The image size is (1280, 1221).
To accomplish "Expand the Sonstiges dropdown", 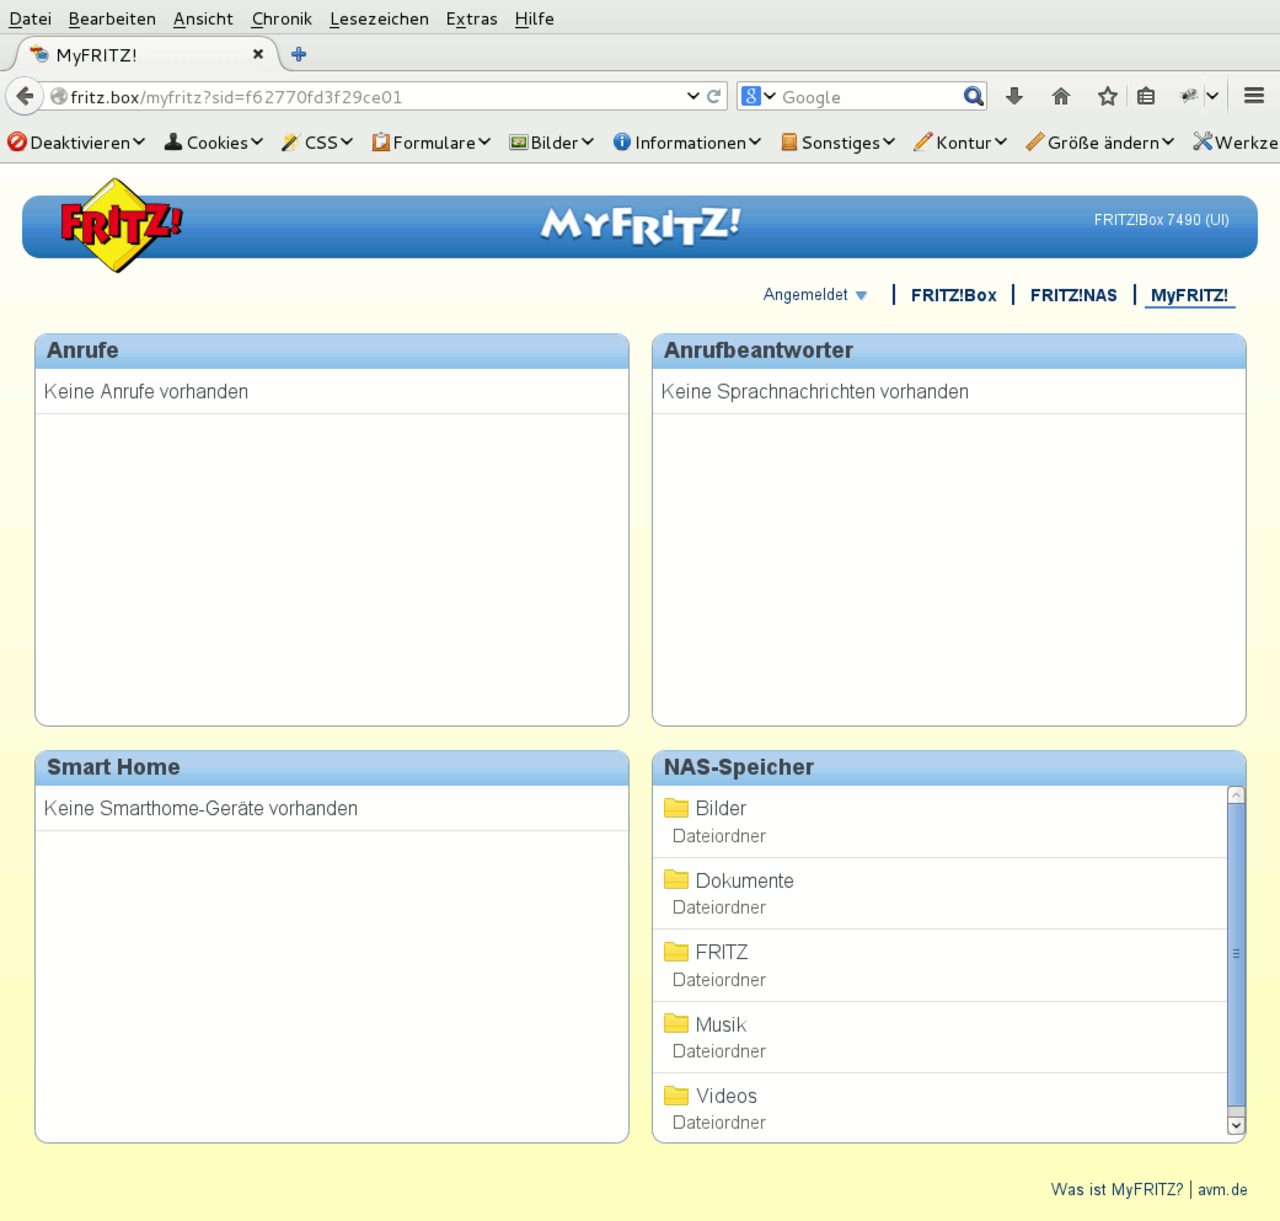I will (838, 142).
